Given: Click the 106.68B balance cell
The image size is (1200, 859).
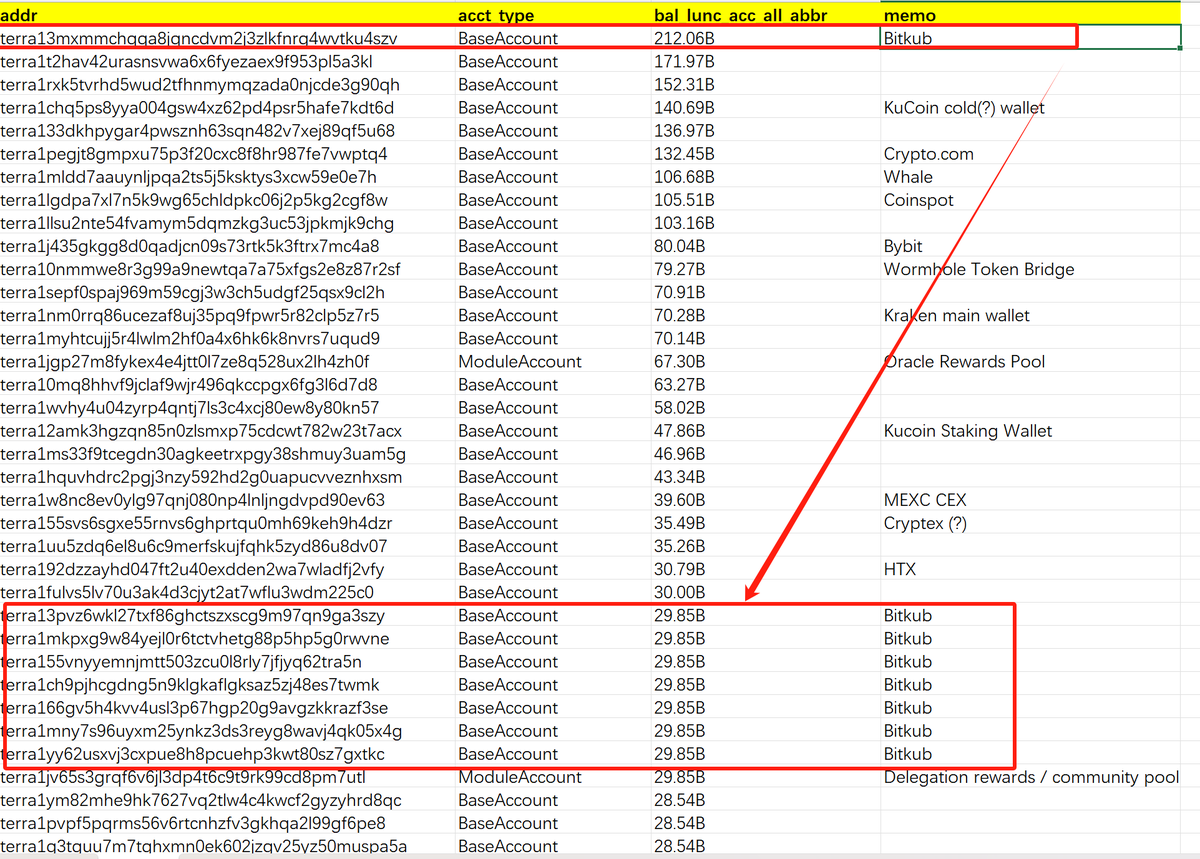Looking at the screenshot, I should (x=765, y=176).
